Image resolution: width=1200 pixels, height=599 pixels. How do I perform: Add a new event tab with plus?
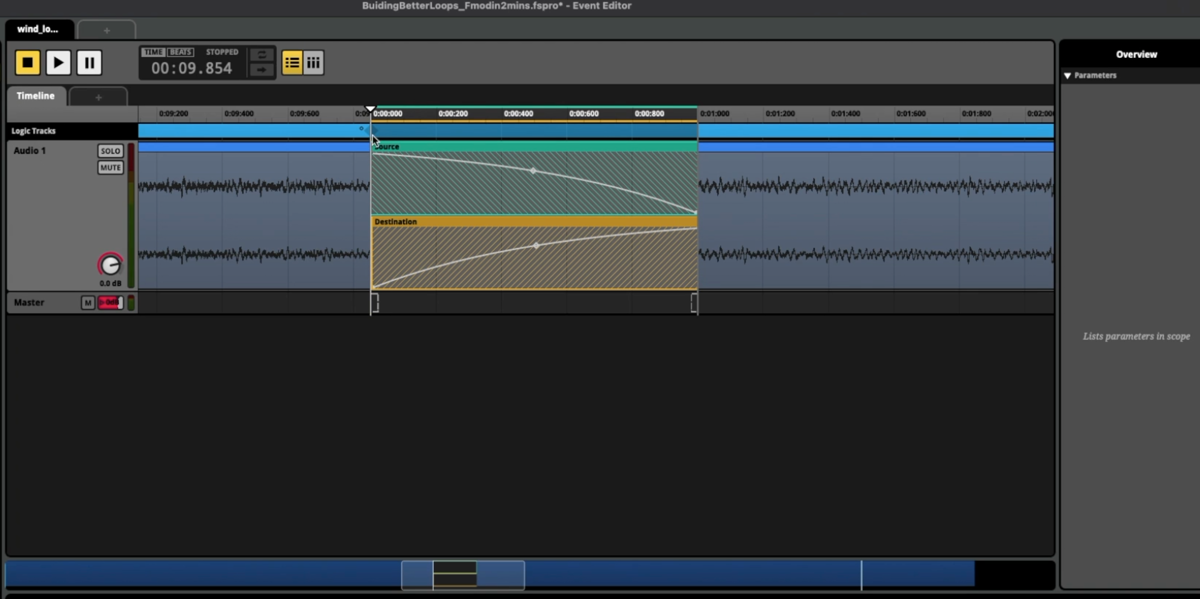[x=106, y=30]
